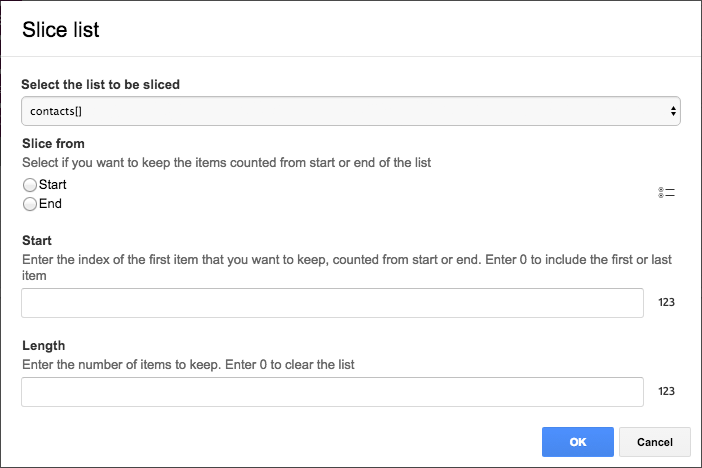Click the 123 icon beside Start field
This screenshot has height=468, width=702.
(666, 302)
